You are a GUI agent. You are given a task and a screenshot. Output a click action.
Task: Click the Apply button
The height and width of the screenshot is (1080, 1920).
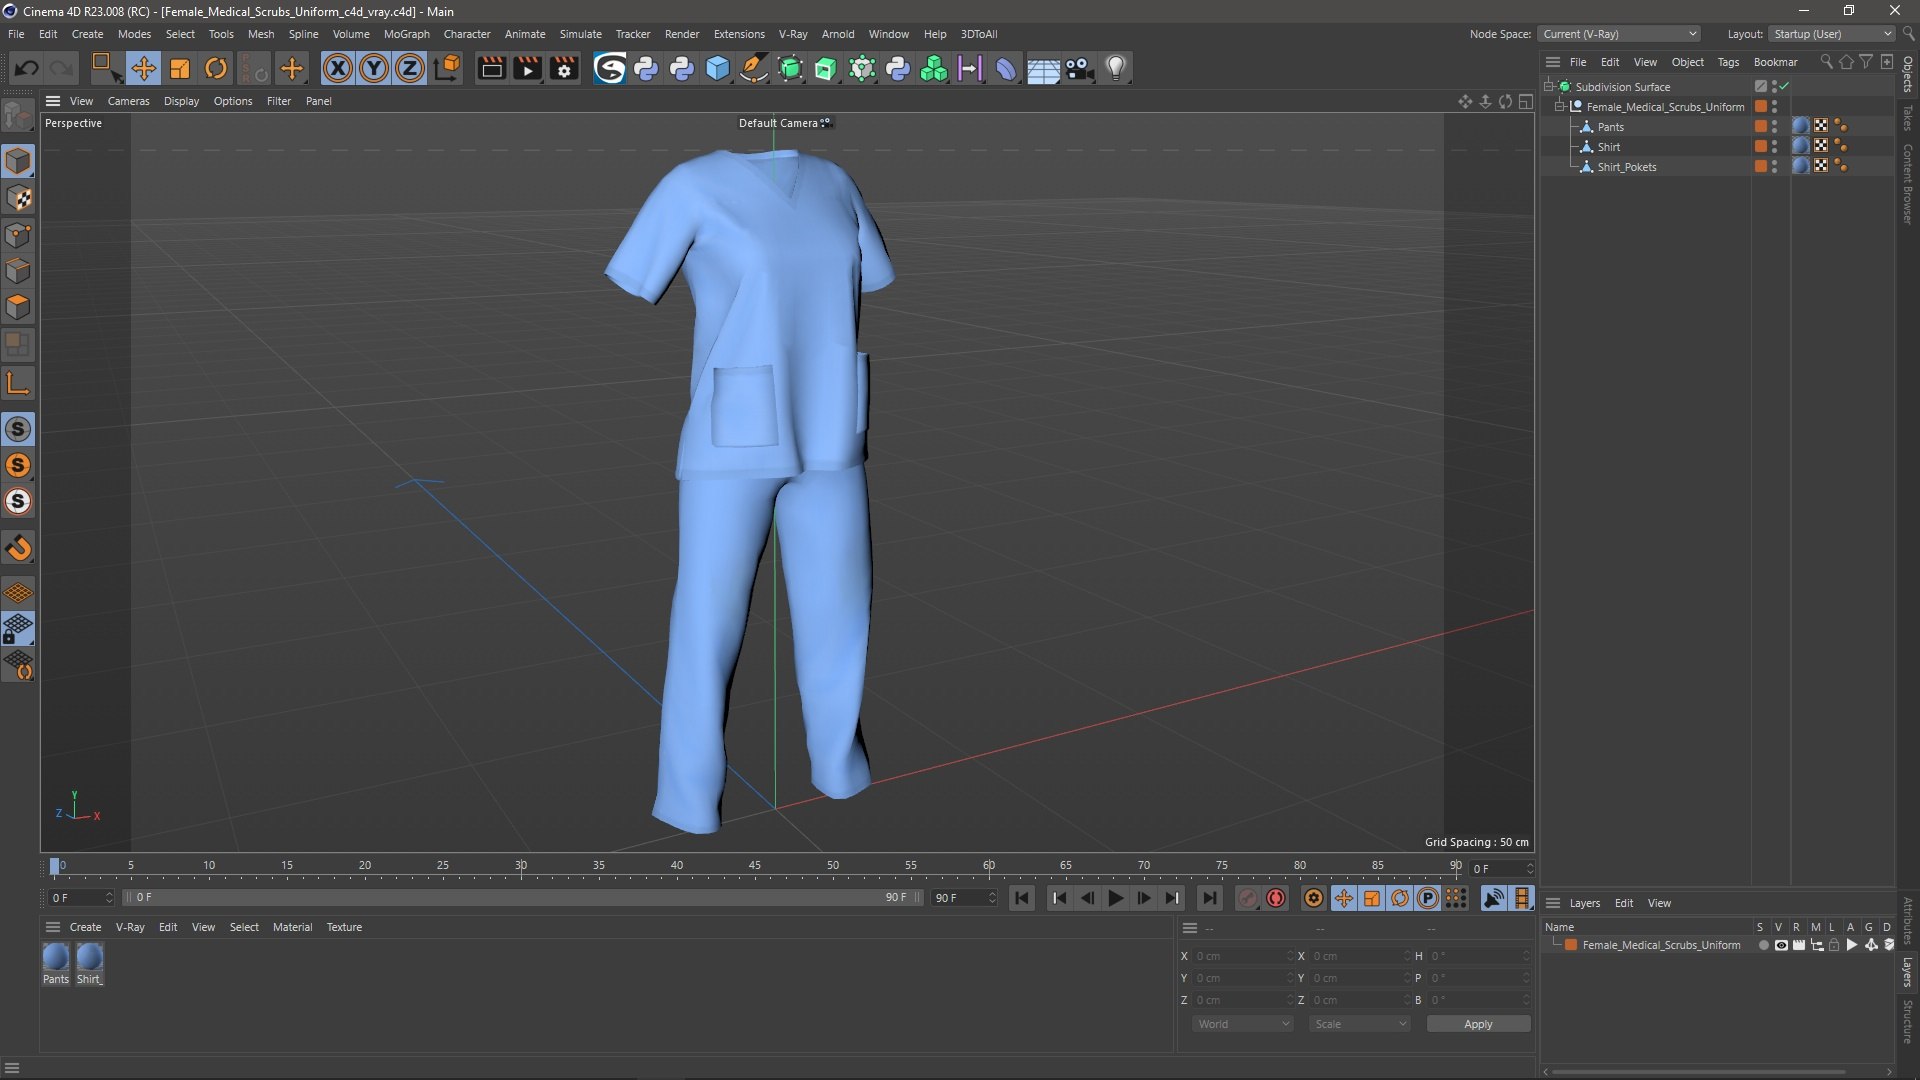[x=1478, y=1024]
